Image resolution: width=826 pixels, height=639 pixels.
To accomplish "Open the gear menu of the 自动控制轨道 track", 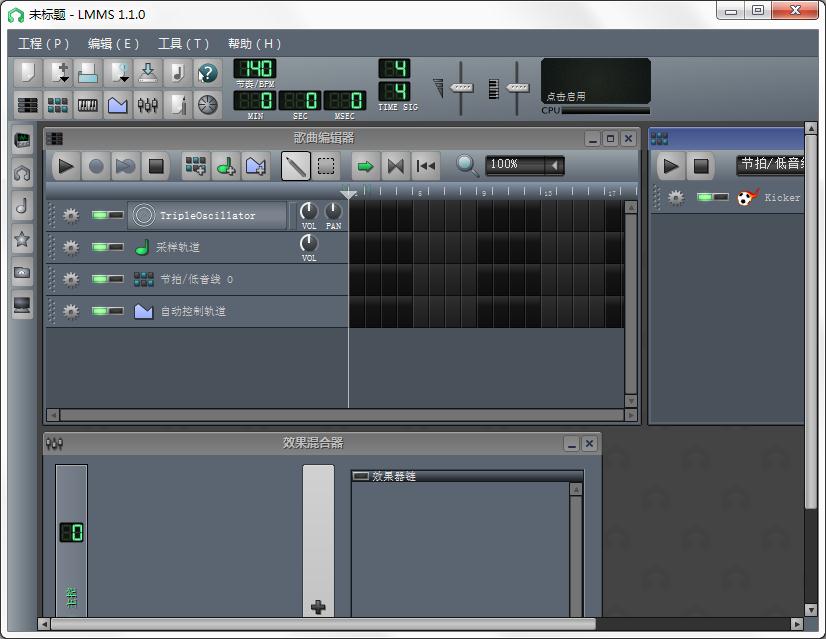I will click(x=70, y=310).
